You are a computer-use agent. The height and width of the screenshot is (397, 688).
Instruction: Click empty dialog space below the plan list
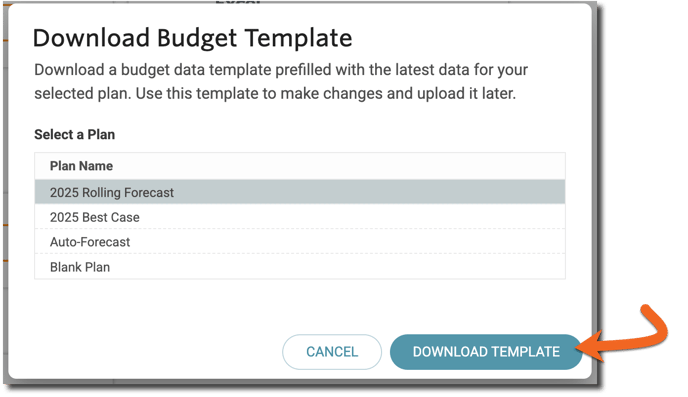click(x=300, y=305)
